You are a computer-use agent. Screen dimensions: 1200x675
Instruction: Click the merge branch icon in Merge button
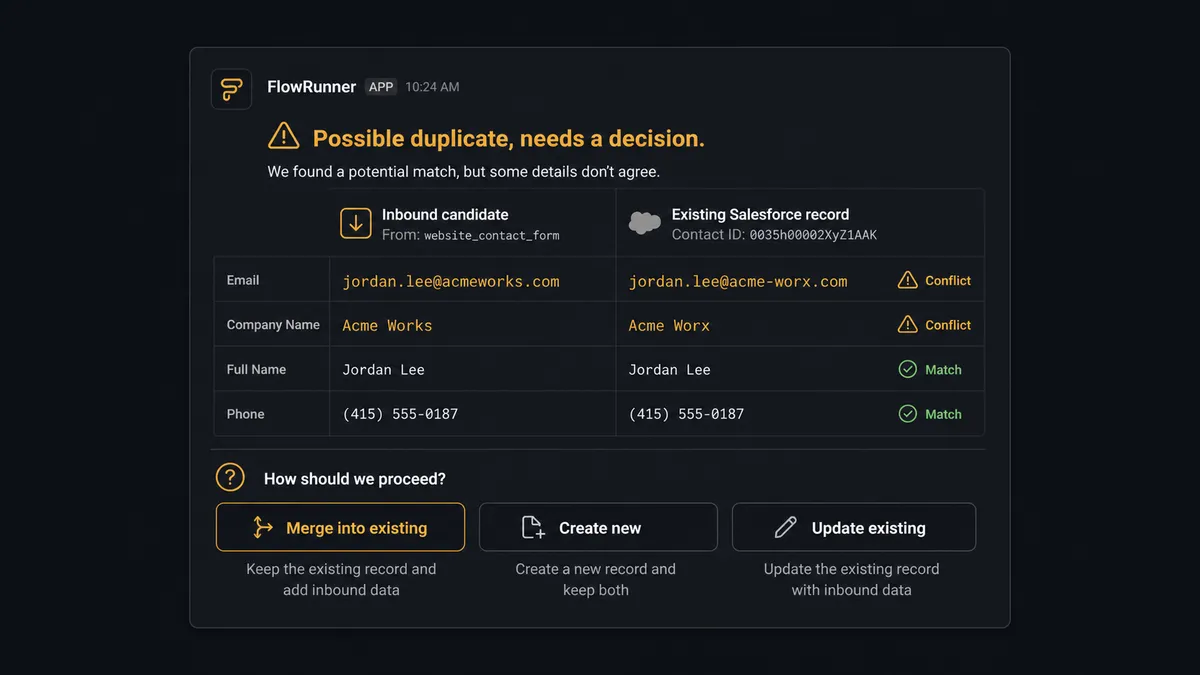tap(263, 527)
